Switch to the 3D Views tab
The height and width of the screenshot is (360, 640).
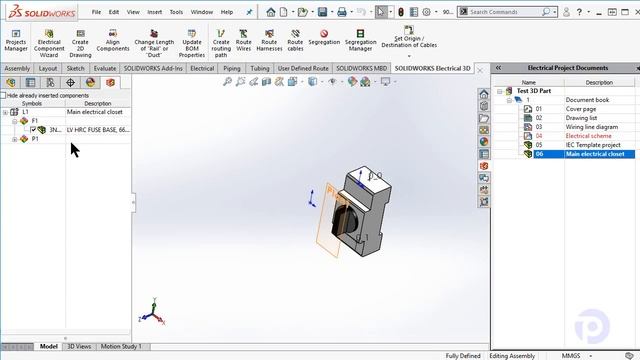(x=79, y=346)
